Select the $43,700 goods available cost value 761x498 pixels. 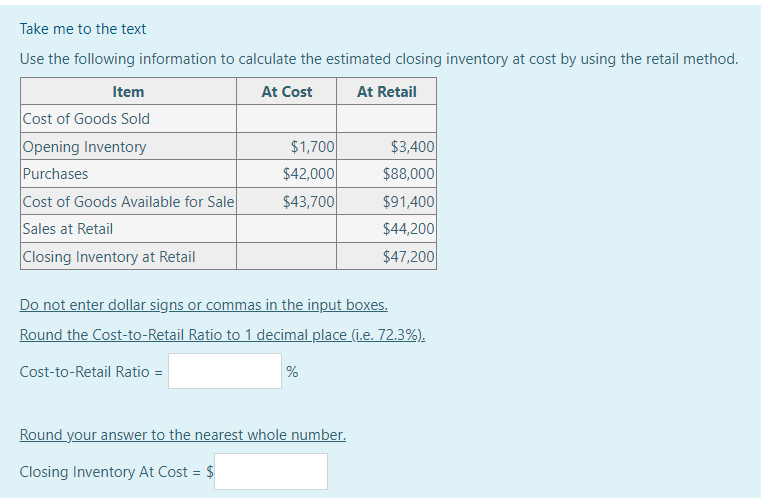point(309,201)
